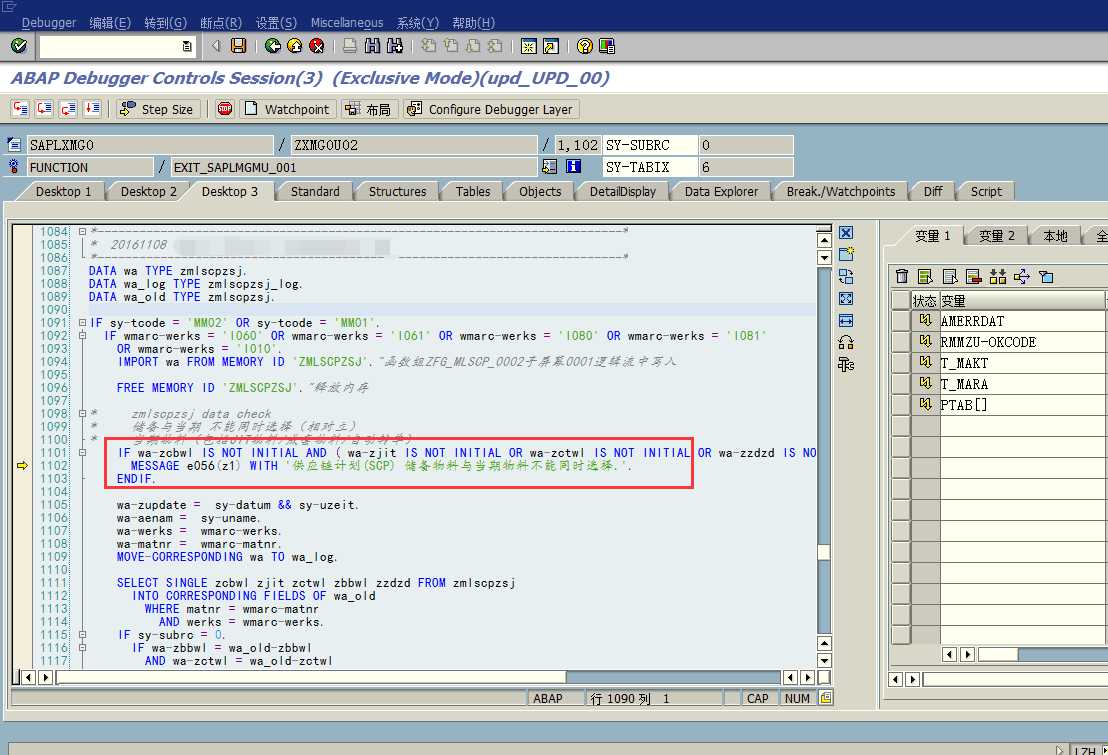Collapse code block at line 1084
This screenshot has height=755, width=1108.
tap(83, 231)
